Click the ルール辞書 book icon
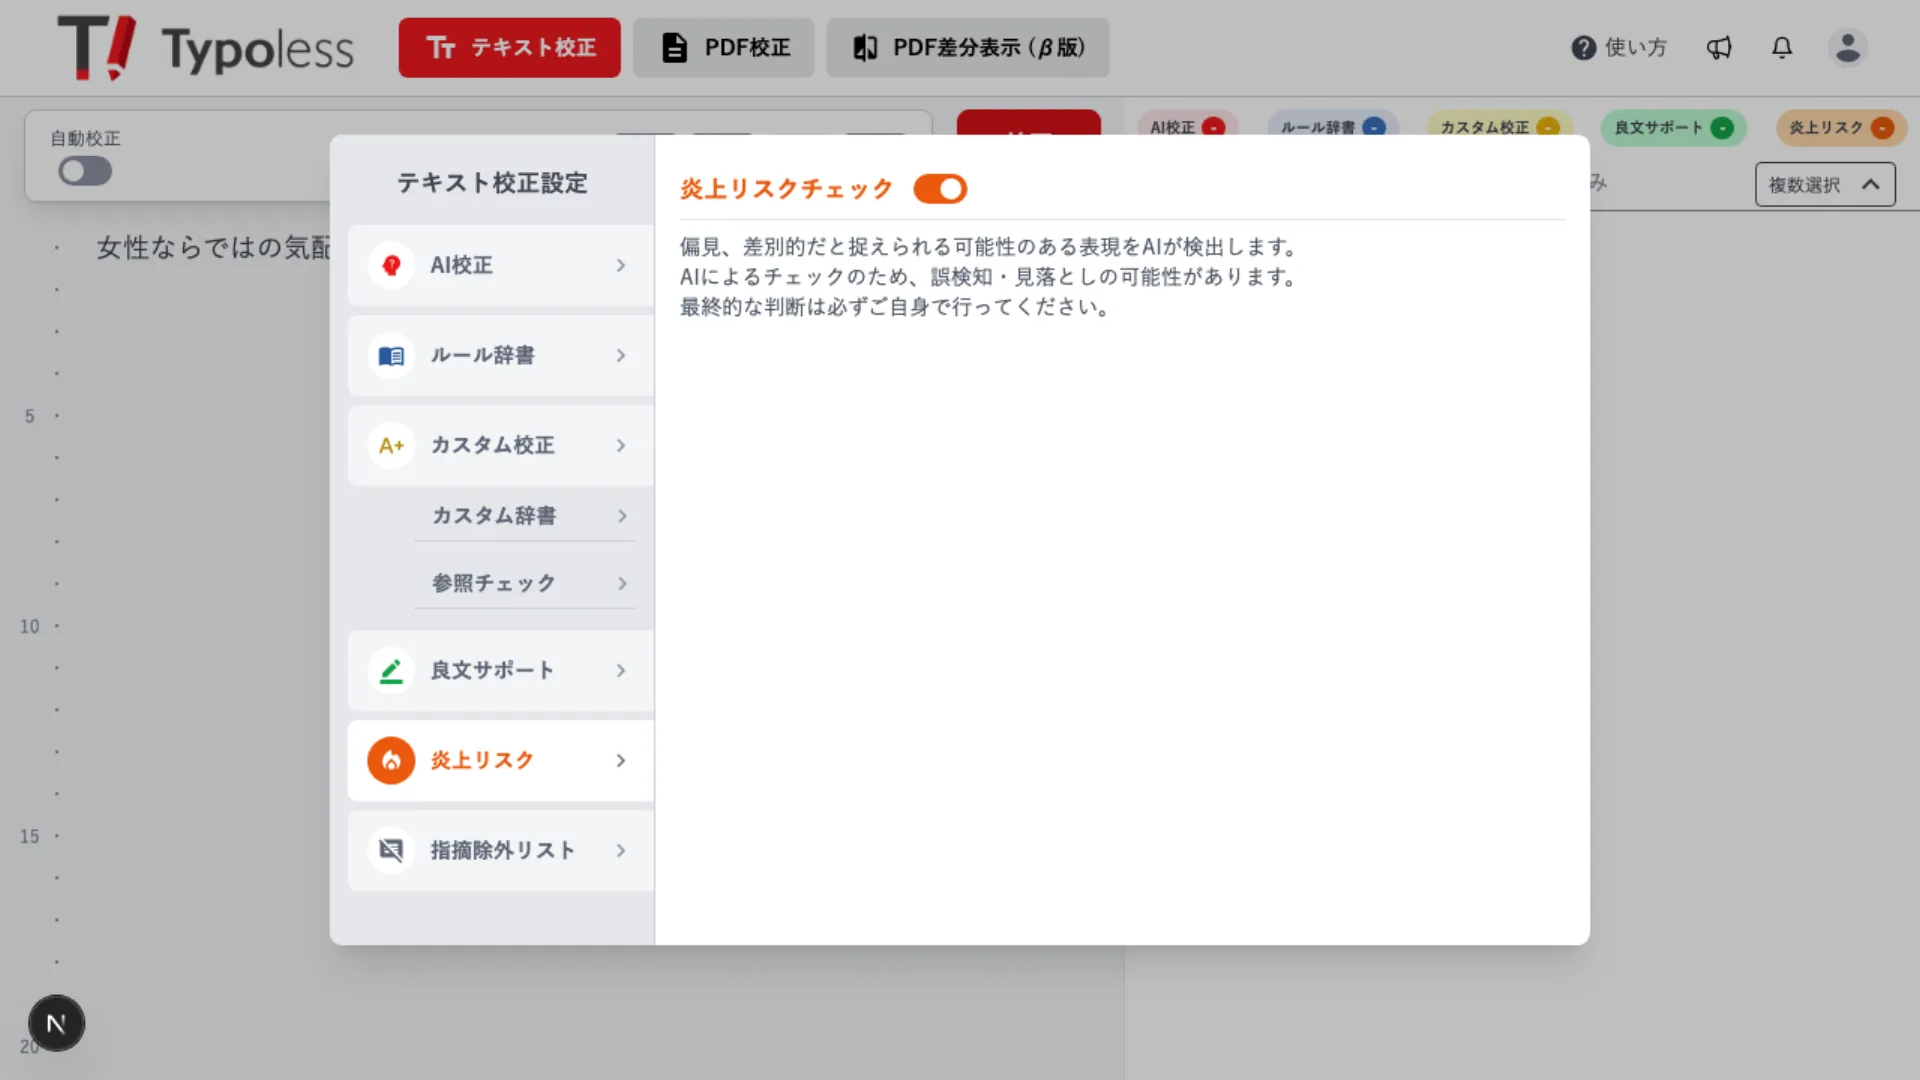 (391, 355)
